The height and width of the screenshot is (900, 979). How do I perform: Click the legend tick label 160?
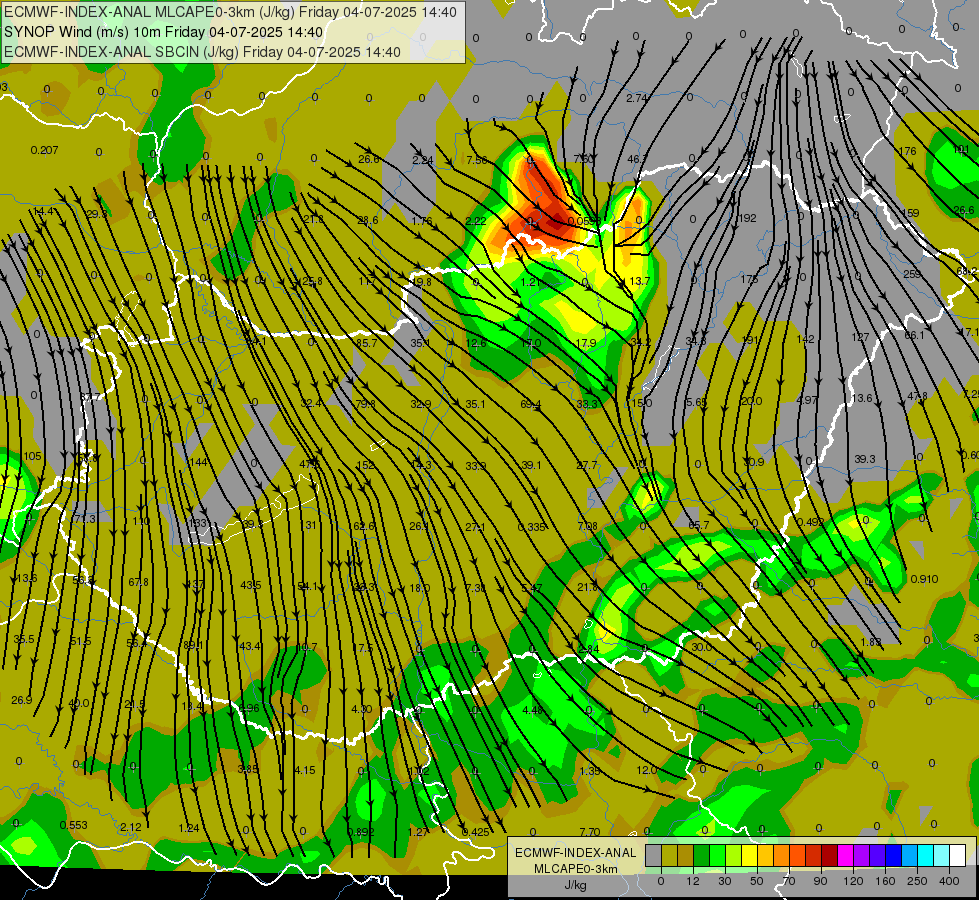pyautogui.click(x=885, y=881)
